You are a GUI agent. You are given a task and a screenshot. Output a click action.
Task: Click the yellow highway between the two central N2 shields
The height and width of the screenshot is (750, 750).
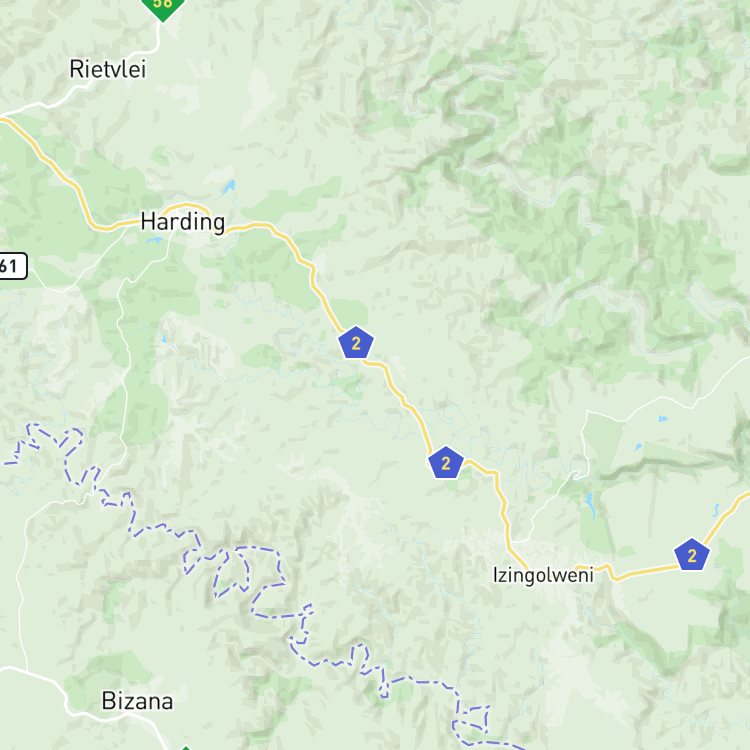(x=402, y=399)
